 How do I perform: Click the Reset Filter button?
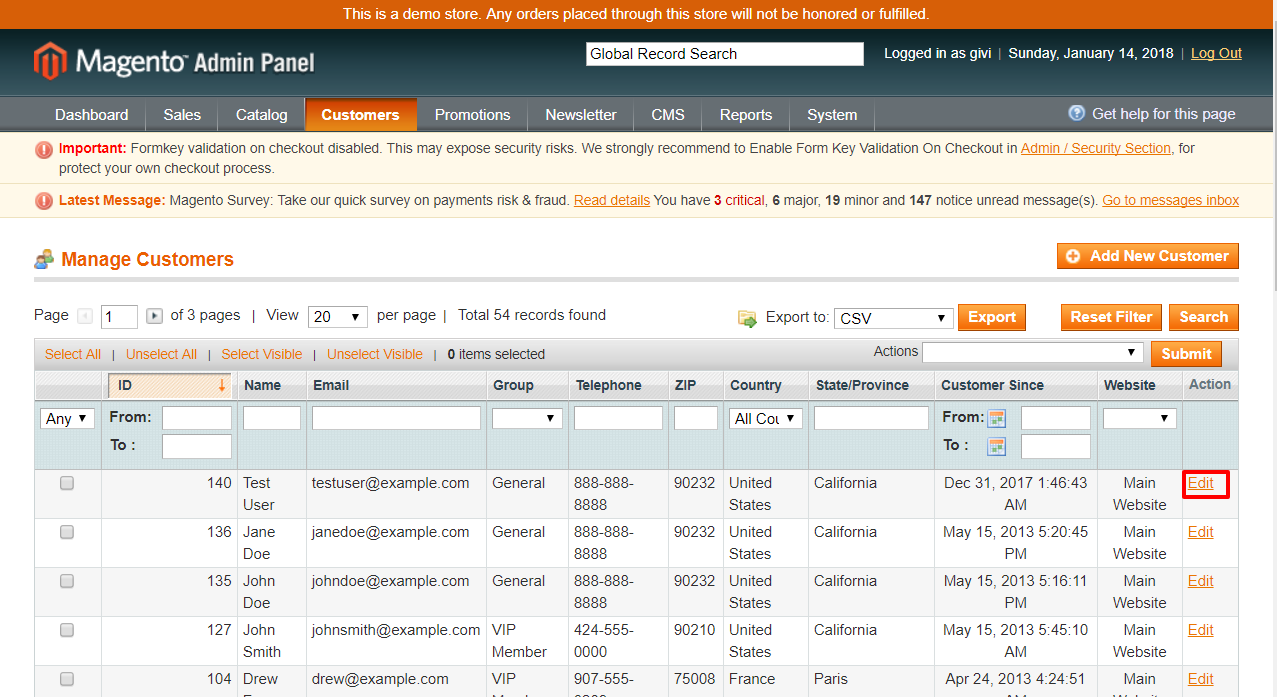1112,317
